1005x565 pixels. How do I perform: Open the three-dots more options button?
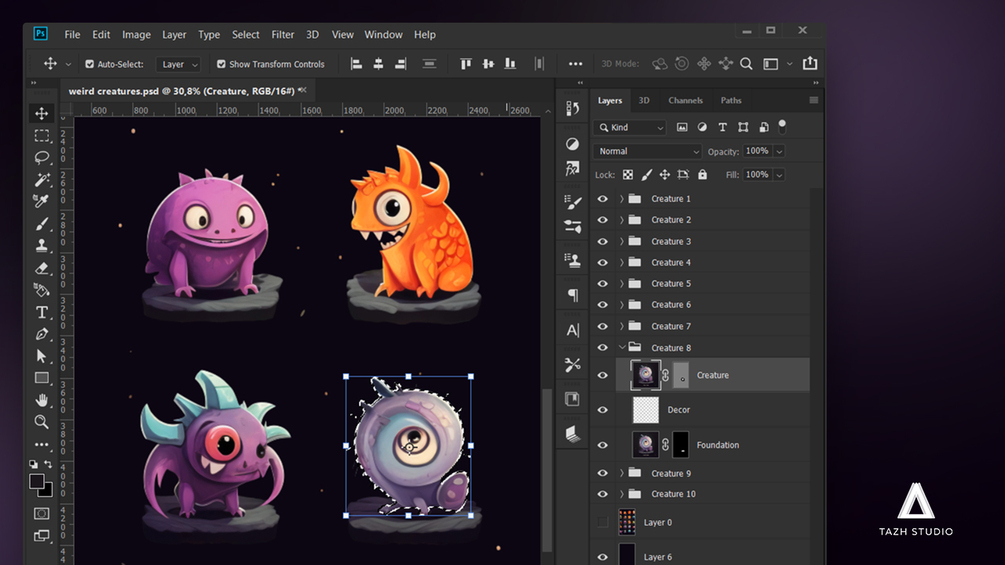pyautogui.click(x=575, y=64)
